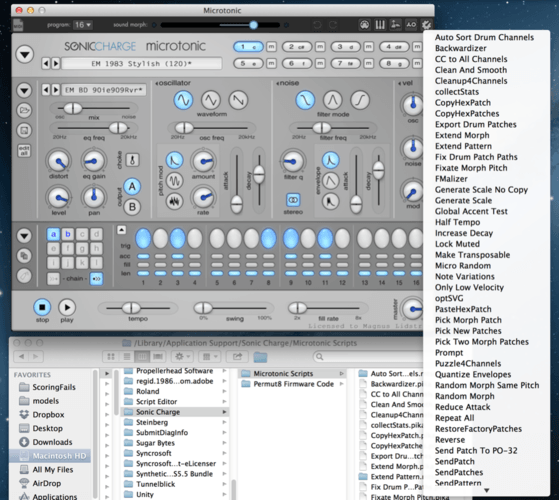This screenshot has height=500, width=559.
Task: Select drum channel 7 button
Action: coord(345,63)
